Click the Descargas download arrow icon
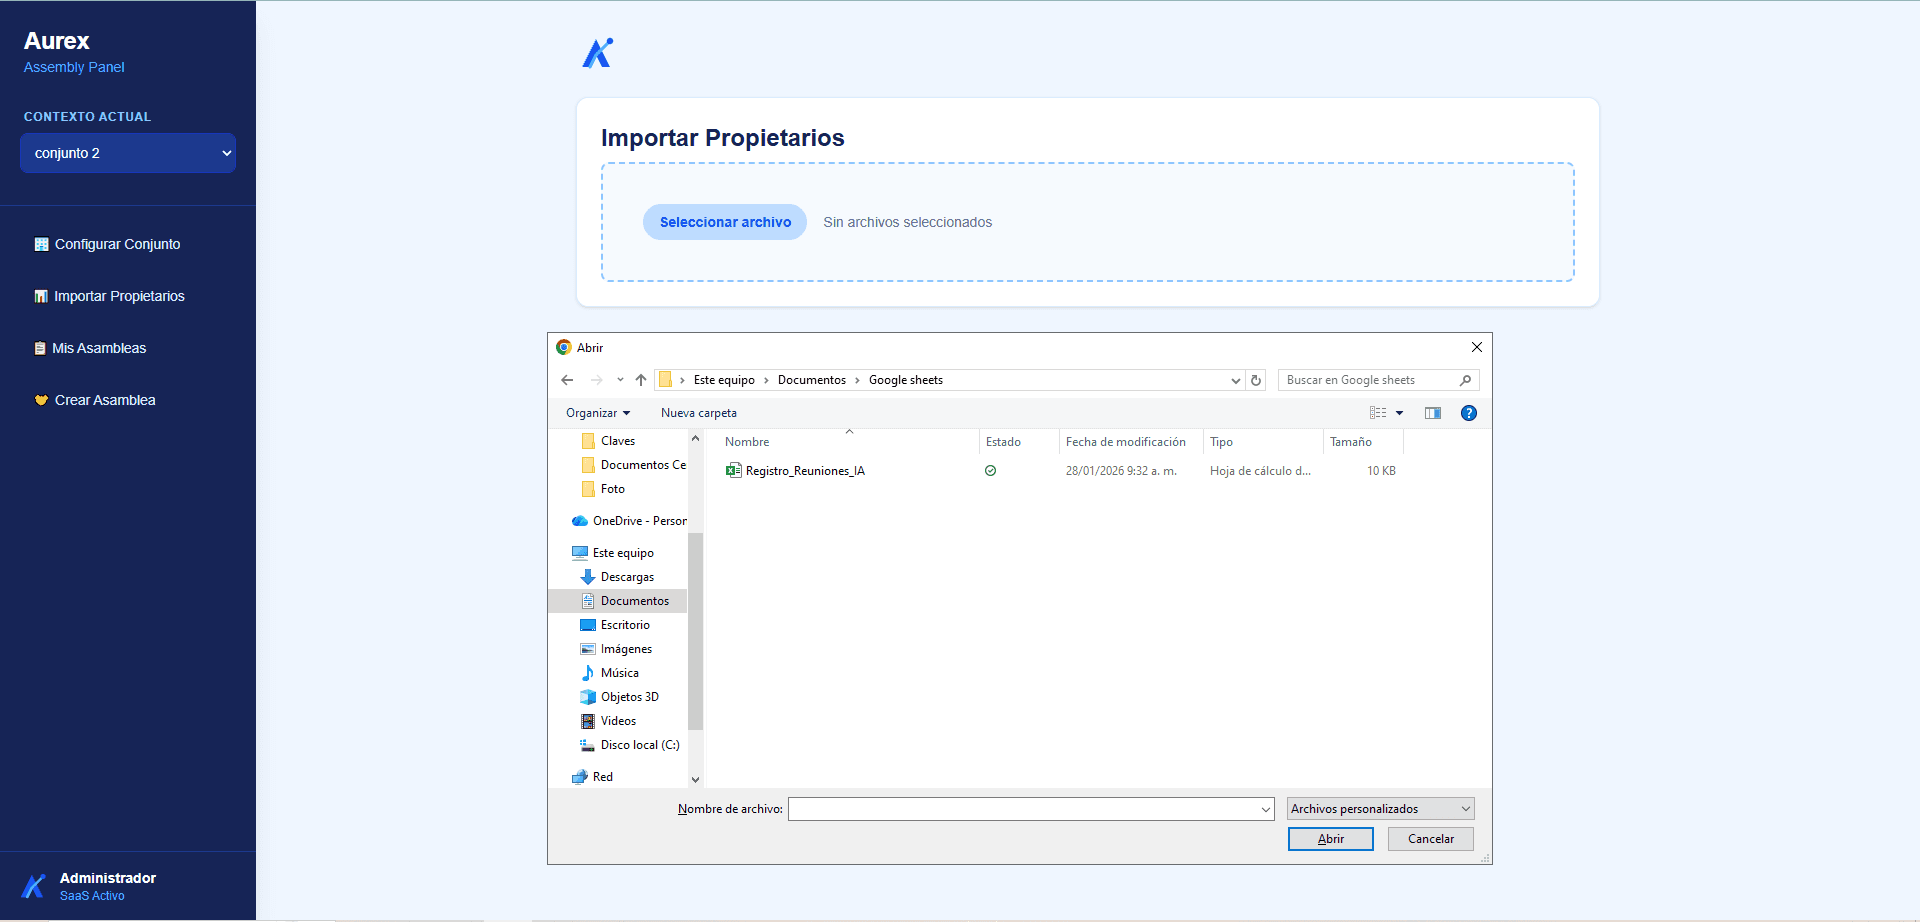 [x=588, y=577]
